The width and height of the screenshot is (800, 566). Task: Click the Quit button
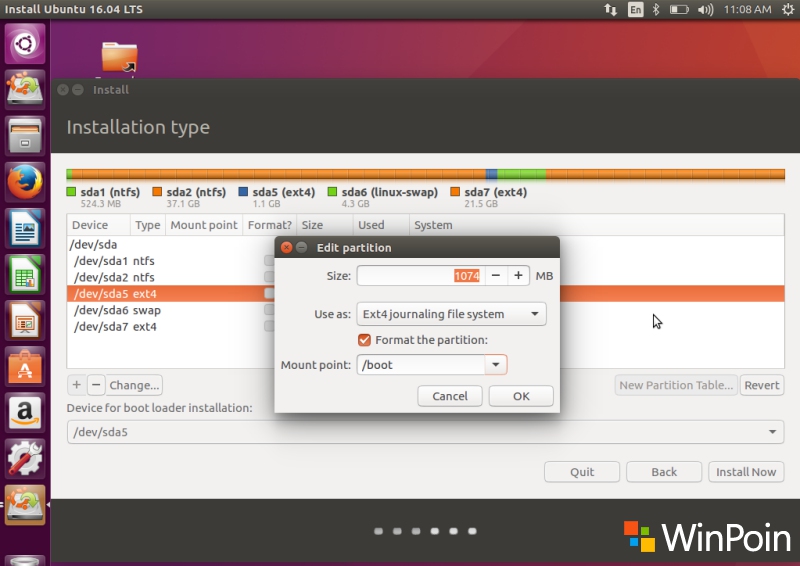582,472
